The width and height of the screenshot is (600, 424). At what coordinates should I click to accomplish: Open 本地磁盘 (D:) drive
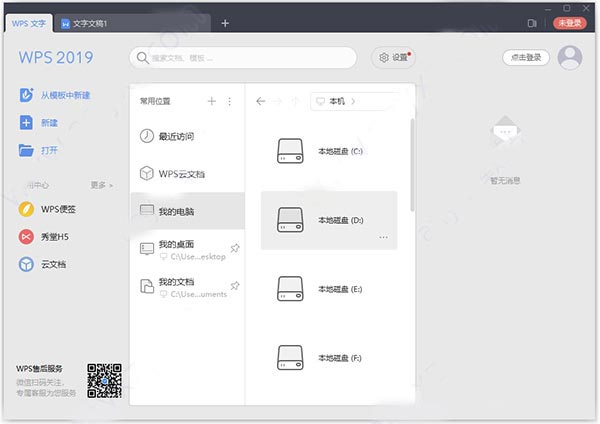pos(329,220)
